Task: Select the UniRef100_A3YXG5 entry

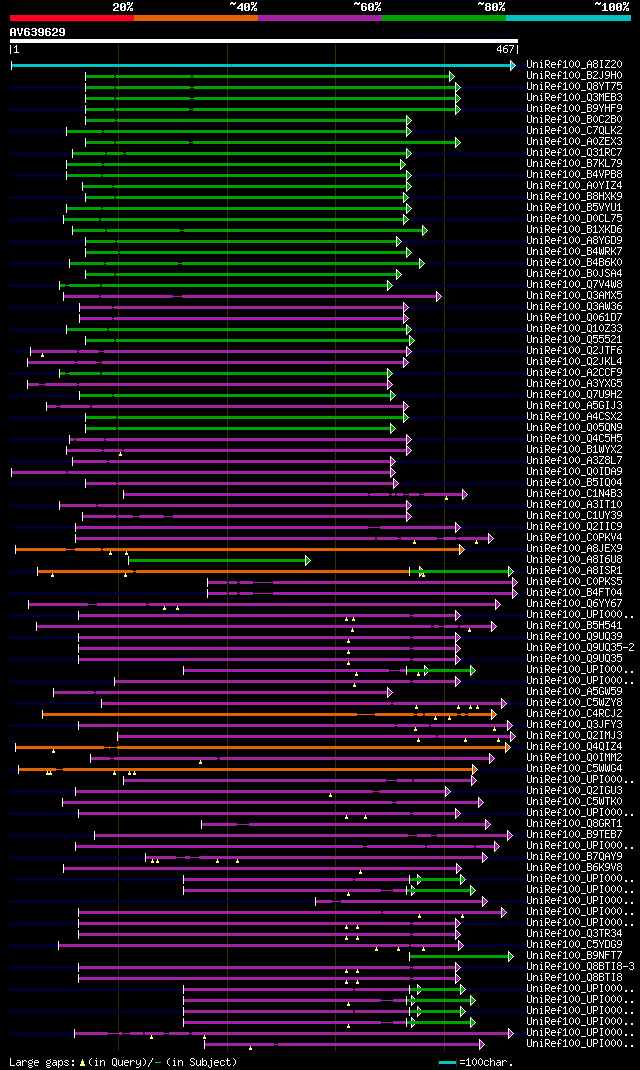Action: tap(574, 384)
